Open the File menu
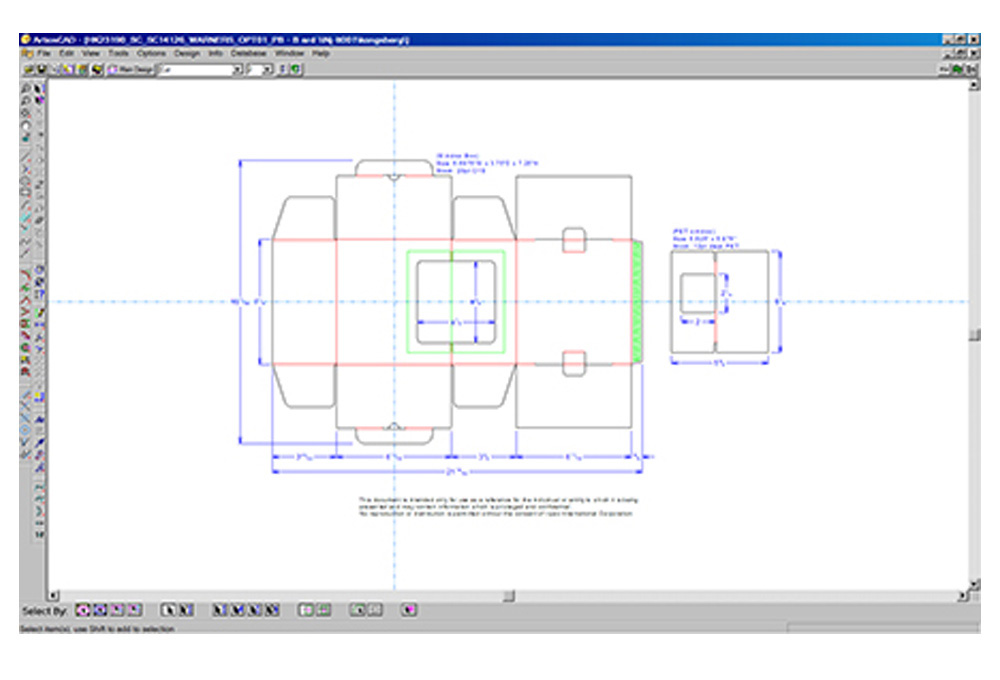This screenshot has height=680, width=1000. pyautogui.click(x=43, y=52)
